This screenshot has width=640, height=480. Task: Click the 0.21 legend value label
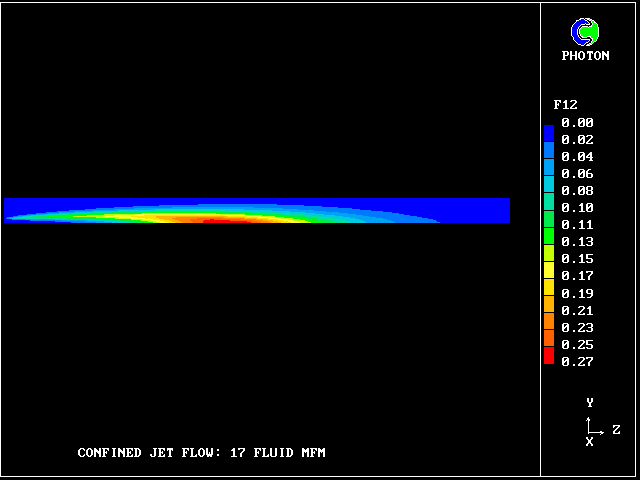coord(577,310)
